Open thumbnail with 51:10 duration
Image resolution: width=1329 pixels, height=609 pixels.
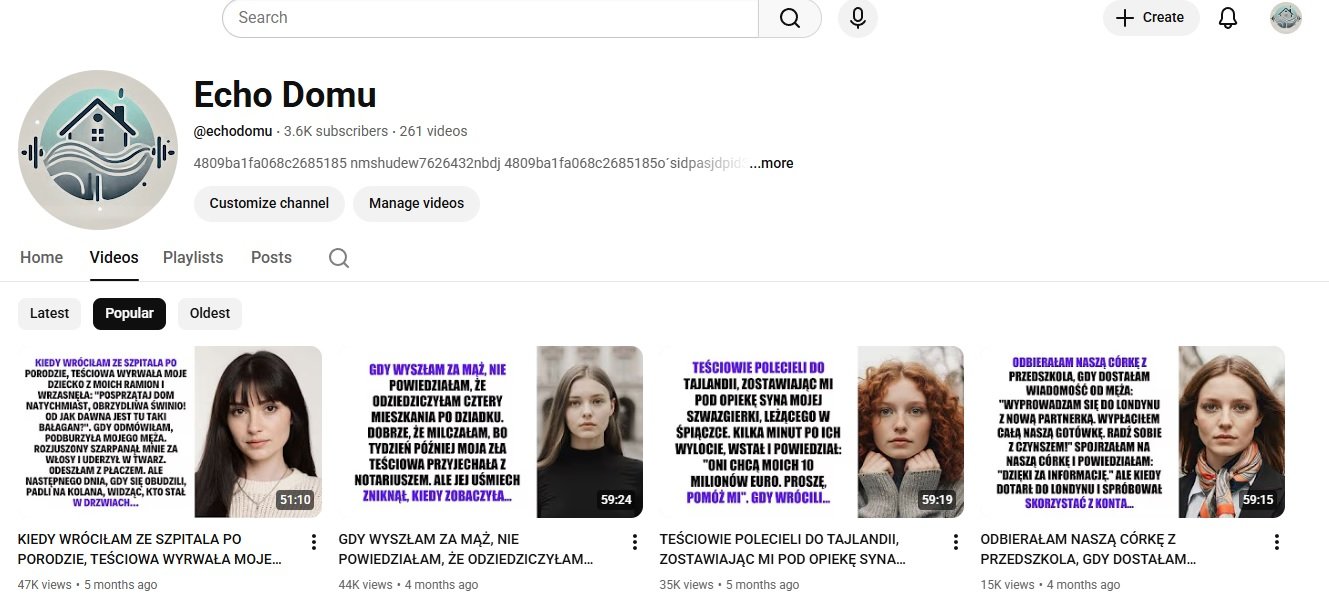pos(170,432)
